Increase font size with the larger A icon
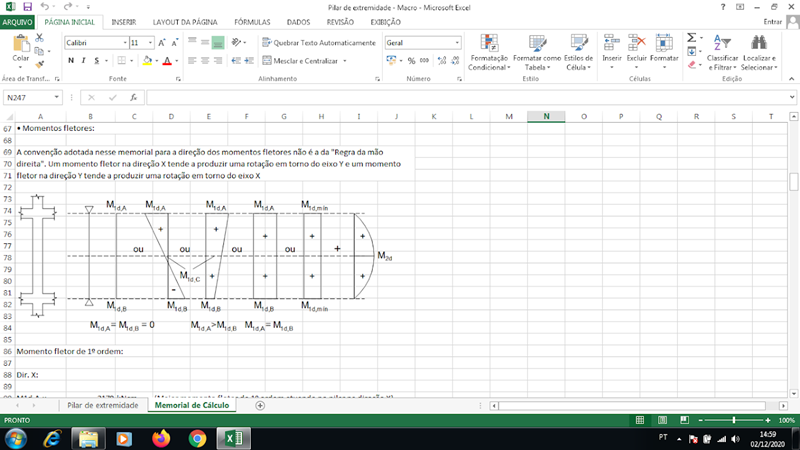Screen dimensions: 800x450 pos(162,43)
